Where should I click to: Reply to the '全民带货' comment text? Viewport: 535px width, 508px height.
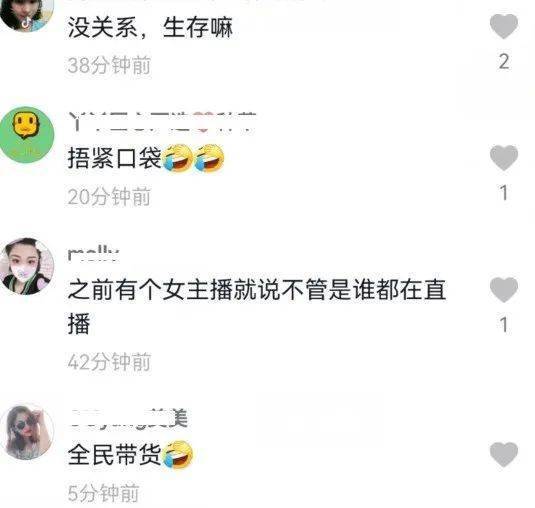(130, 455)
